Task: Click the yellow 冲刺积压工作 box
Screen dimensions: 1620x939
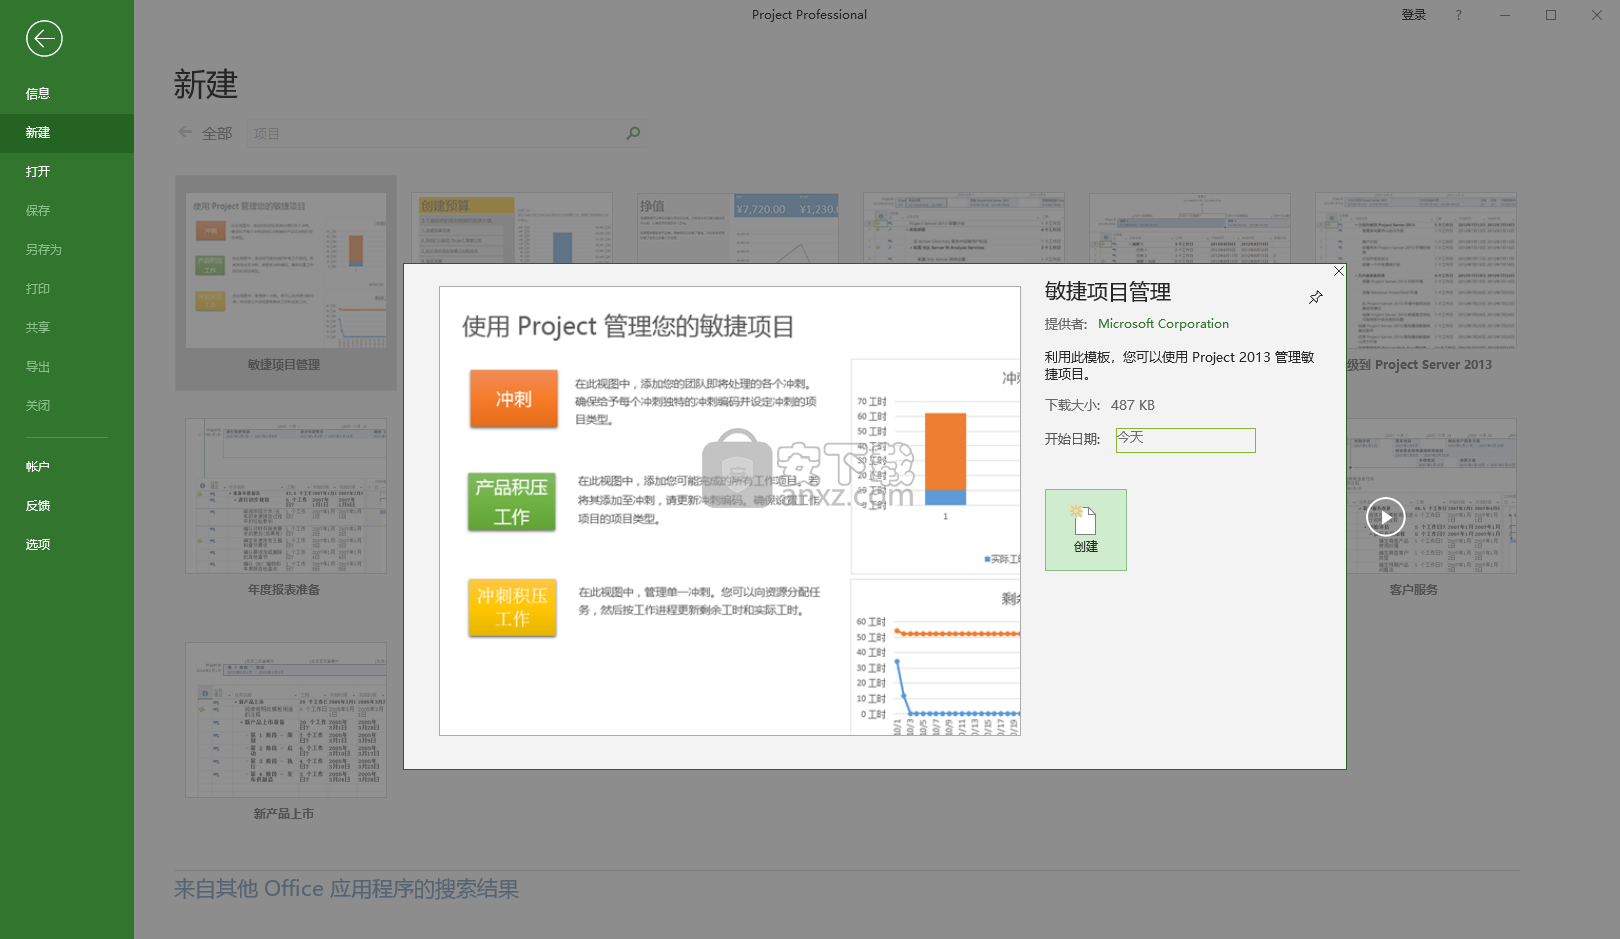Action: 512,607
